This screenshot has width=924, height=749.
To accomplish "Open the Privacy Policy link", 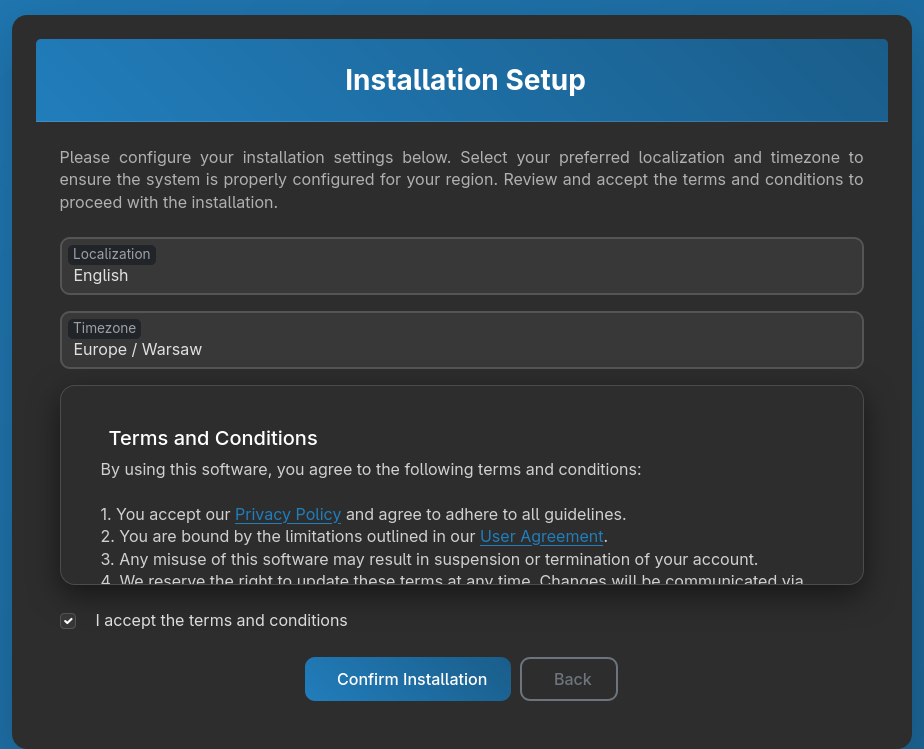I will coord(288,515).
